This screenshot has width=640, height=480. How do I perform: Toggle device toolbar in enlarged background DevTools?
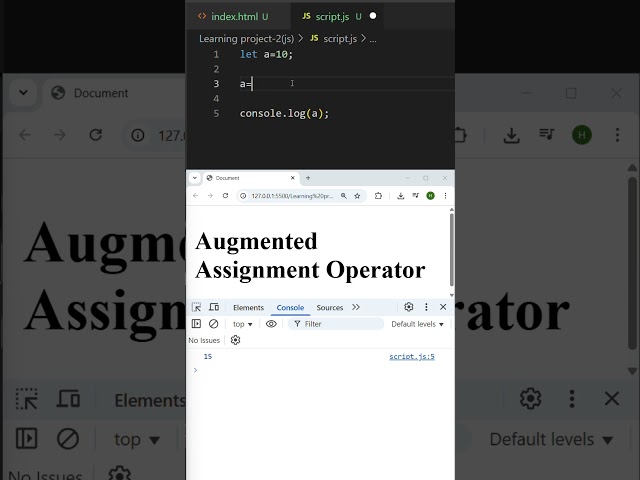click(68, 398)
